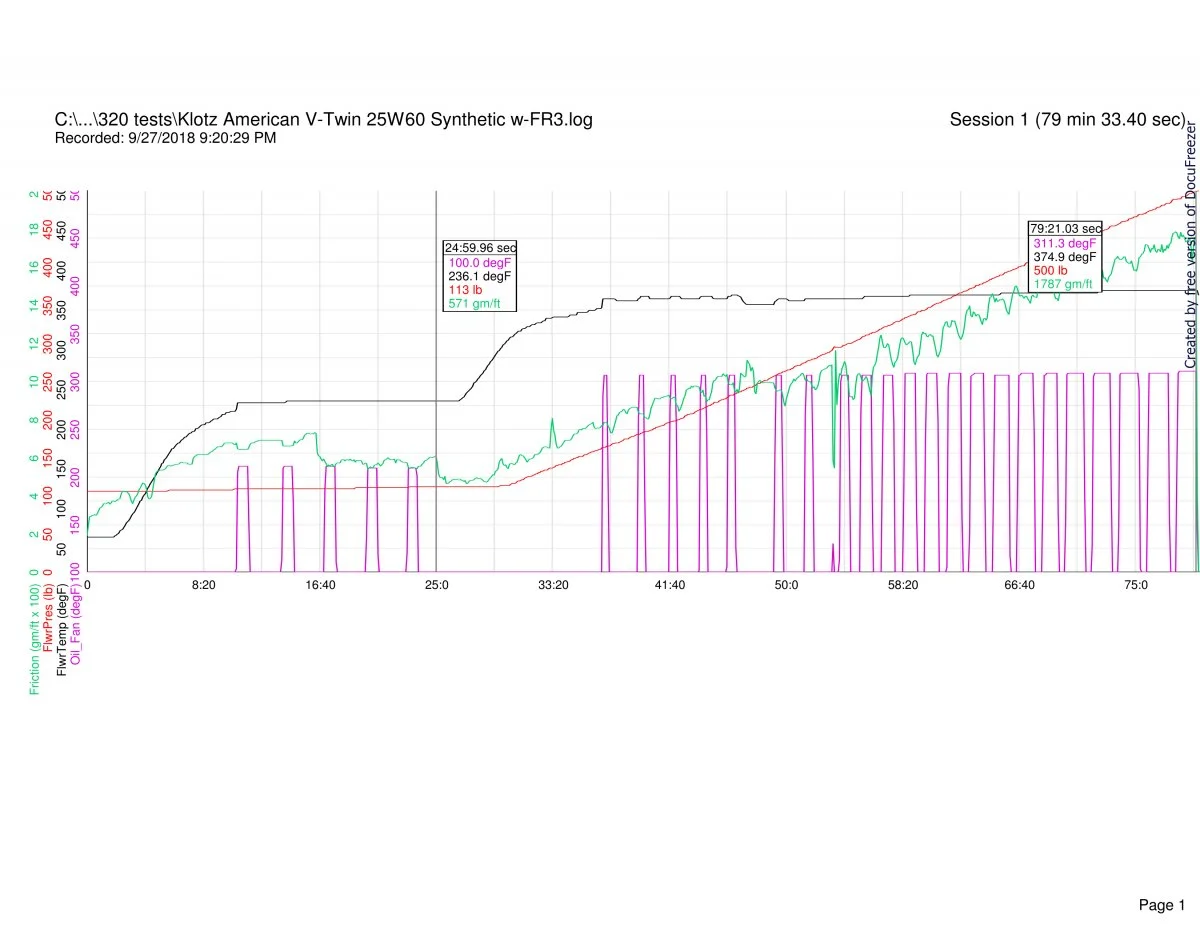Select the 16:40 time axis label
Screen dimensions: 1200x927
pyautogui.click(x=320, y=585)
